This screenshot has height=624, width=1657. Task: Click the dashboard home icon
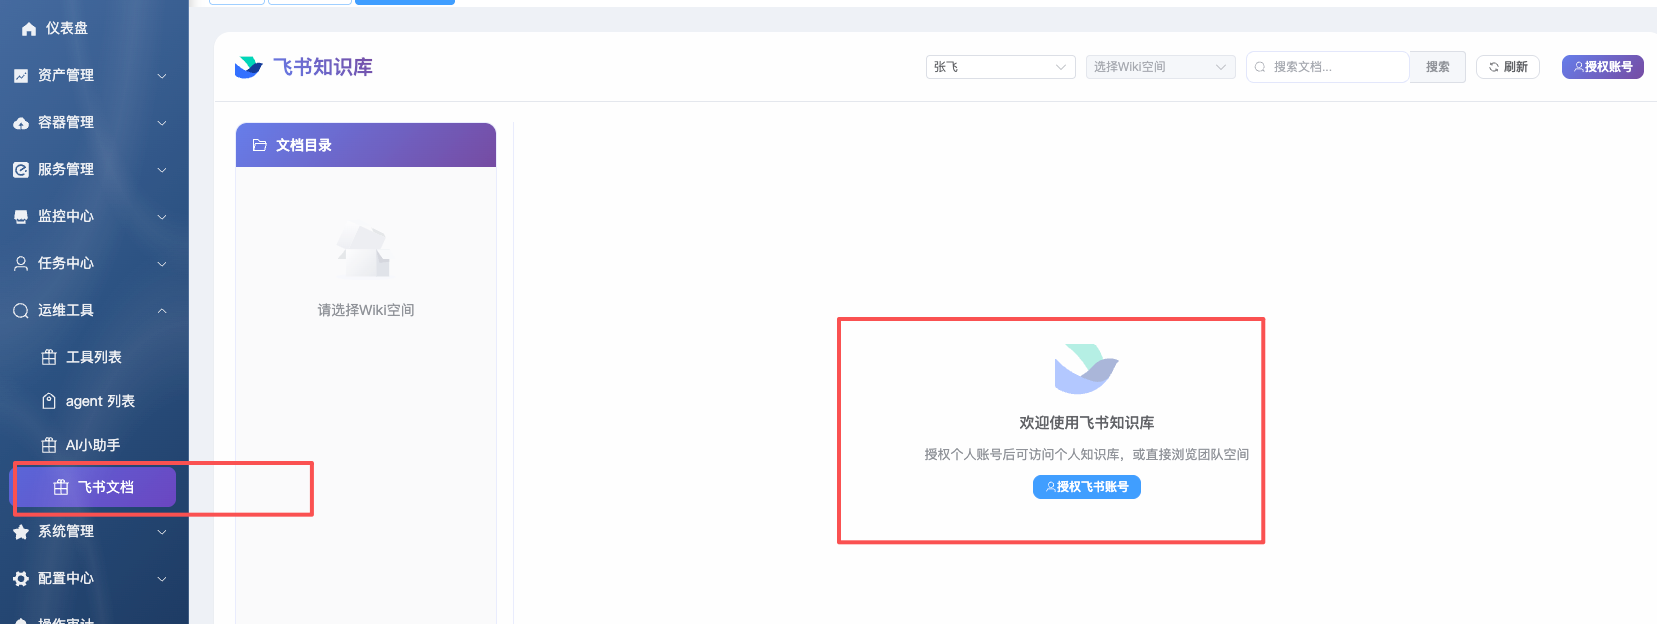pyautogui.click(x=29, y=29)
